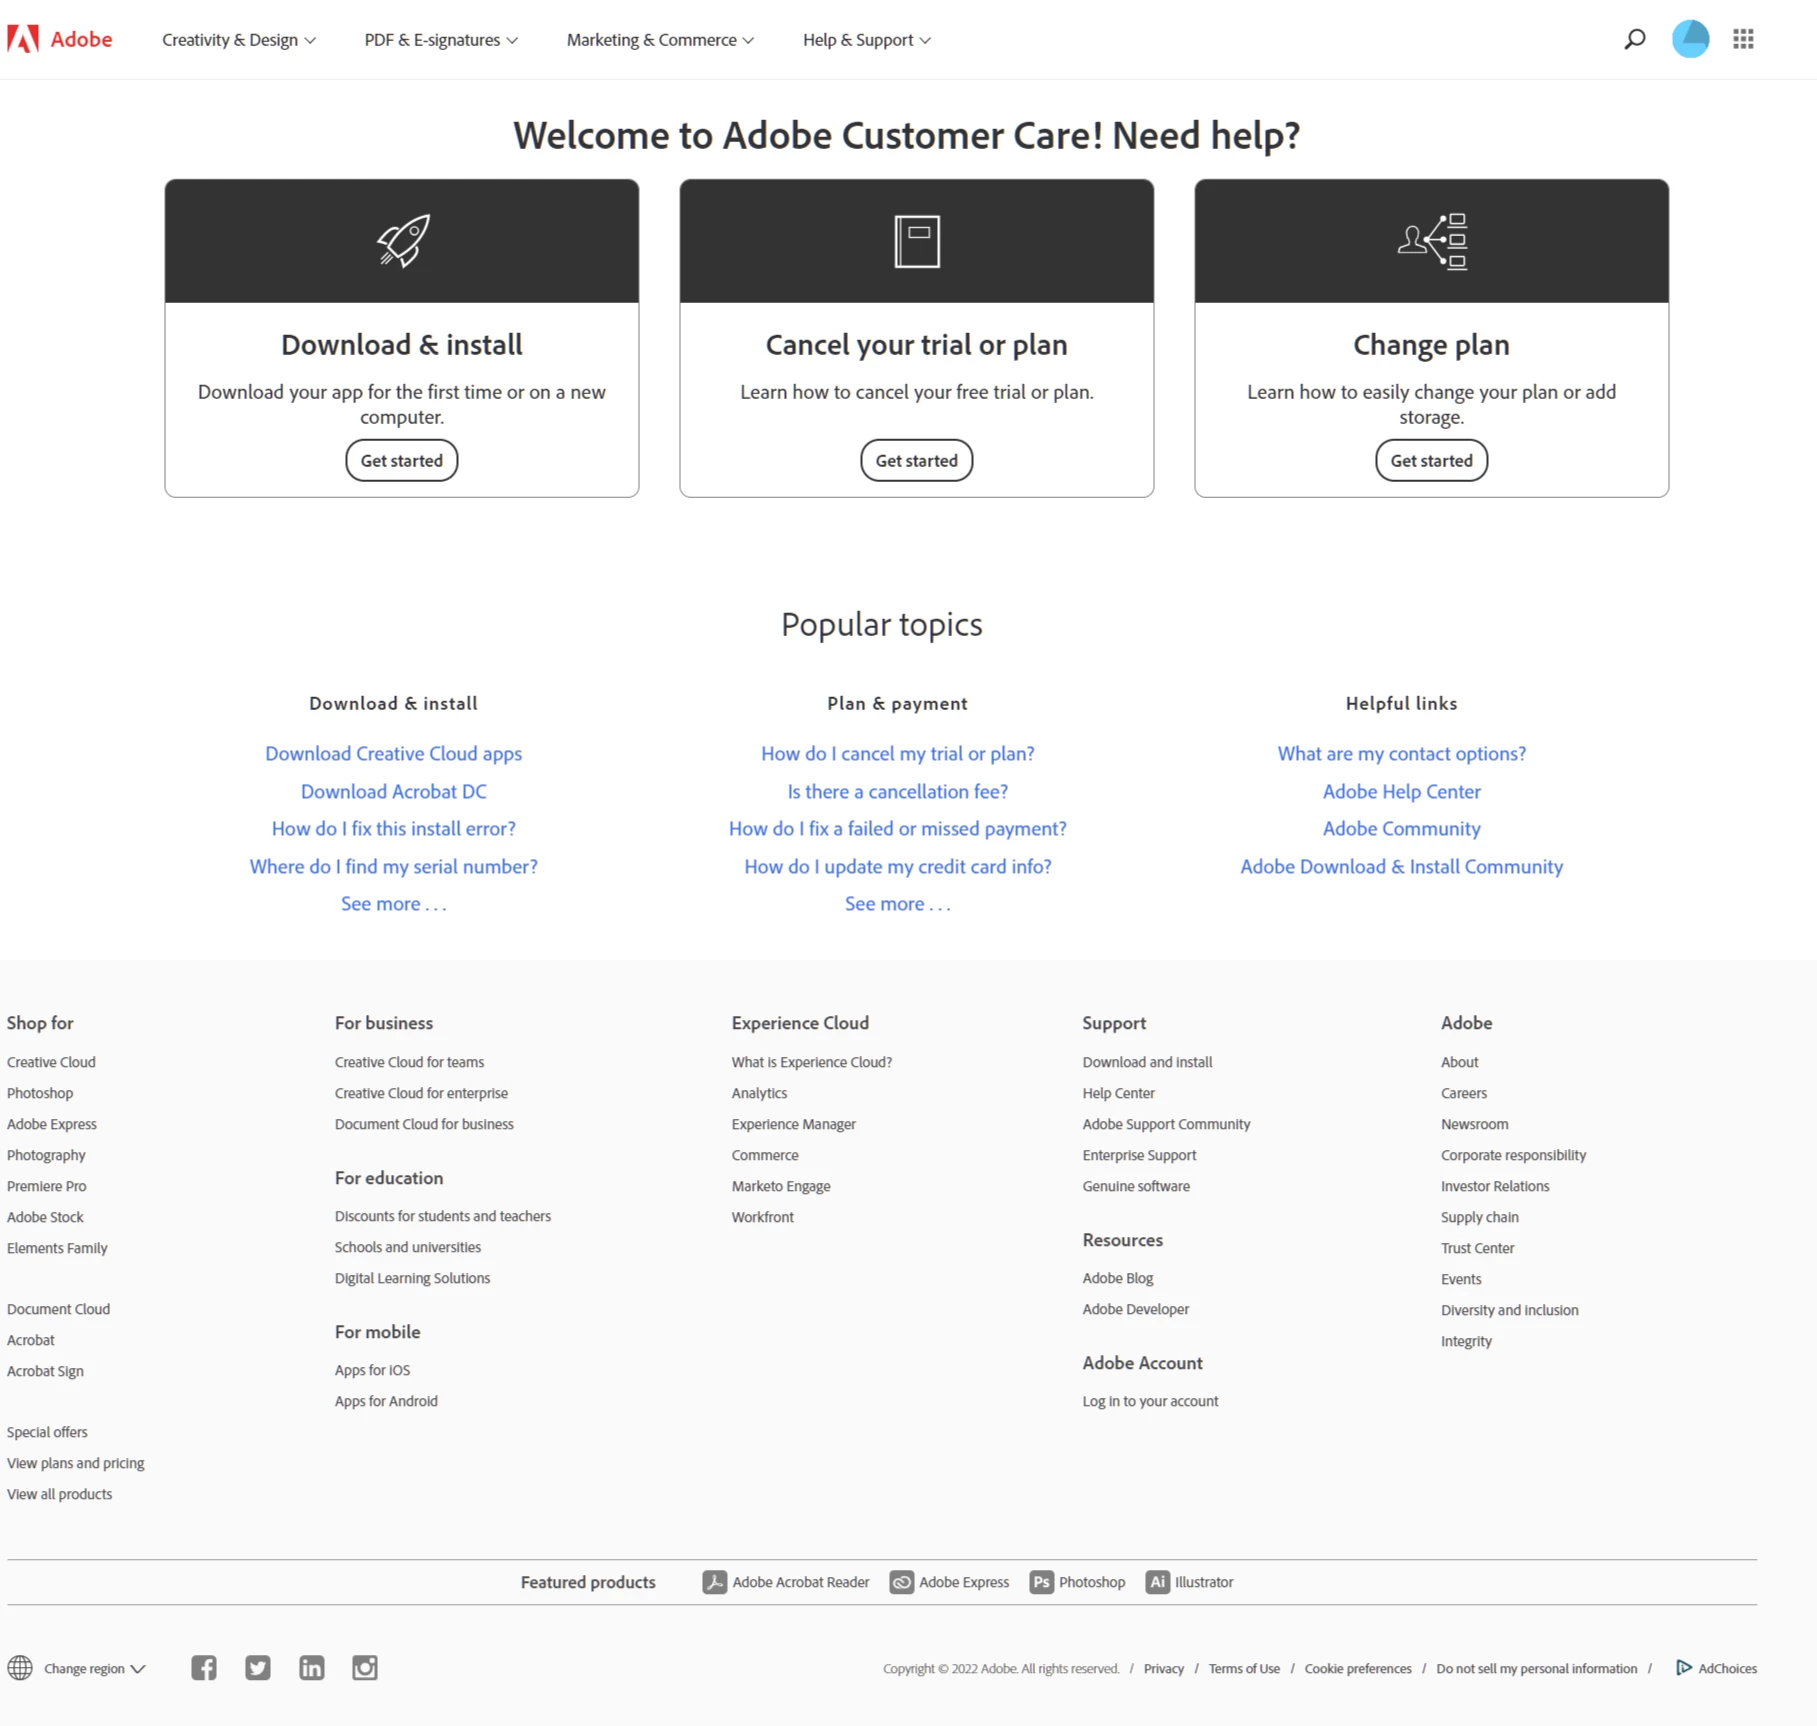The image size is (1817, 1726).
Task: Expand the PDF & E-signatures menu
Action: pyautogui.click(x=441, y=40)
